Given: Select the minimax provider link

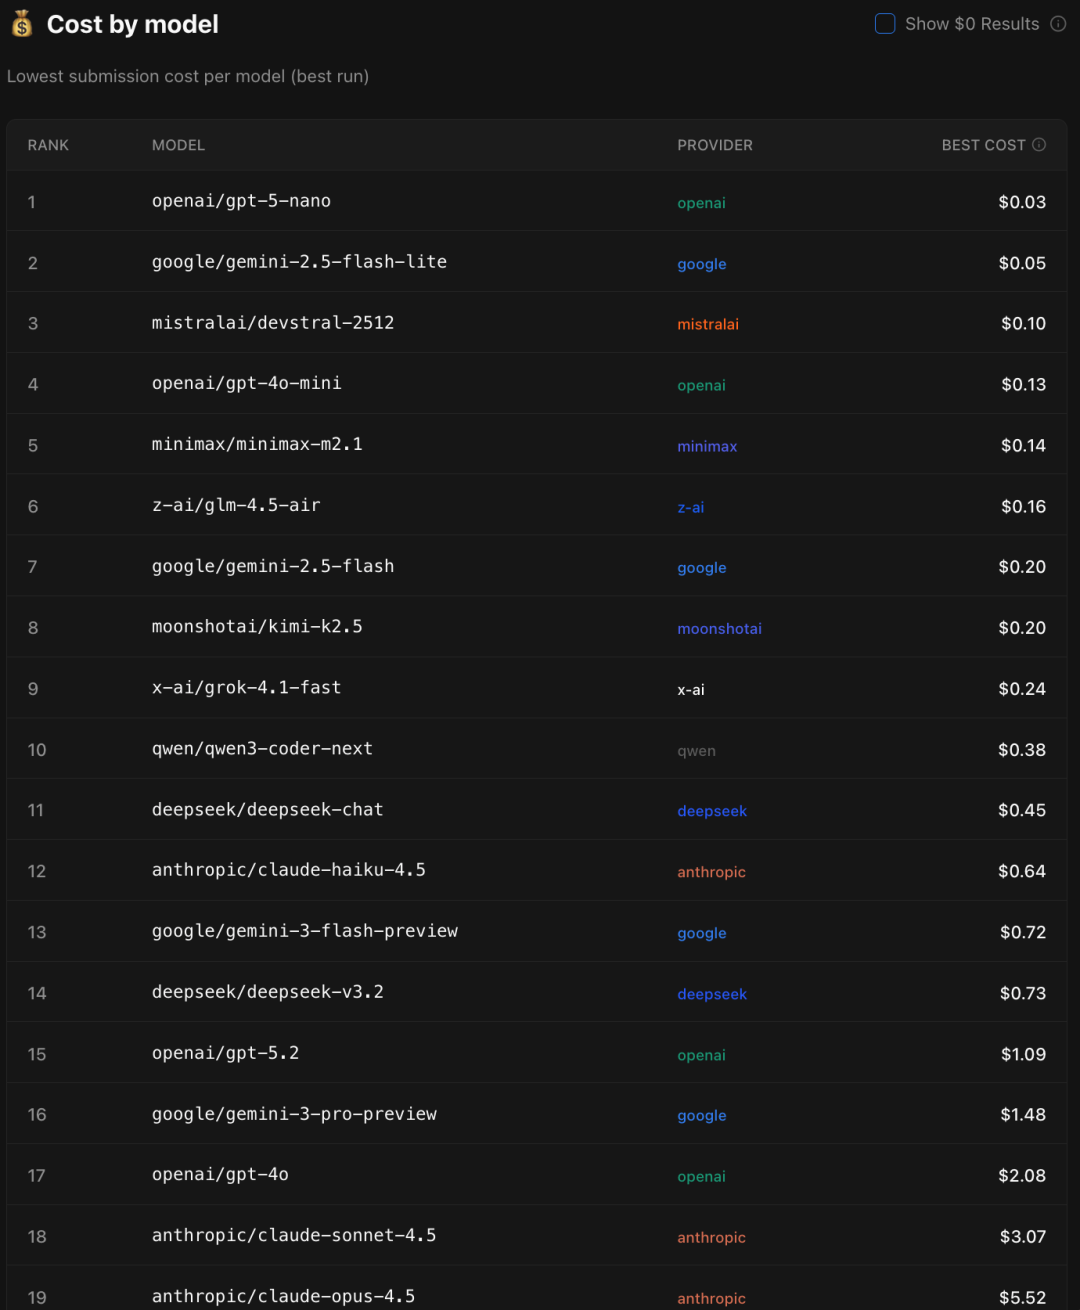Looking at the screenshot, I should pyautogui.click(x=707, y=446).
